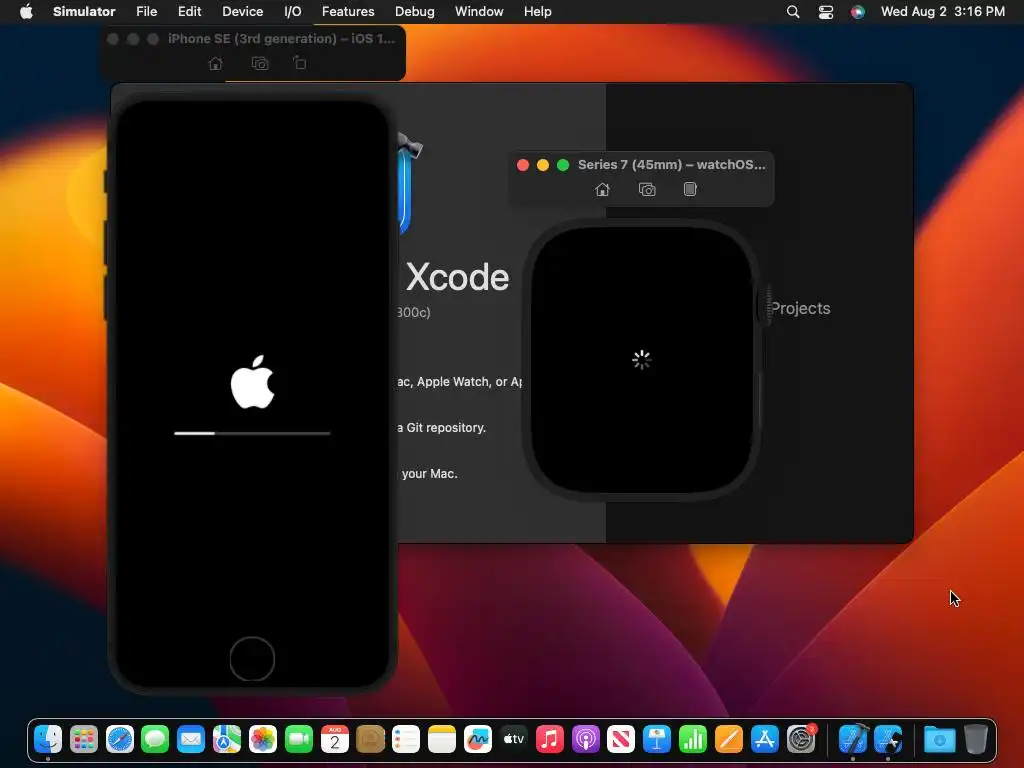
Task: Open the Features menu
Action: (x=348, y=12)
